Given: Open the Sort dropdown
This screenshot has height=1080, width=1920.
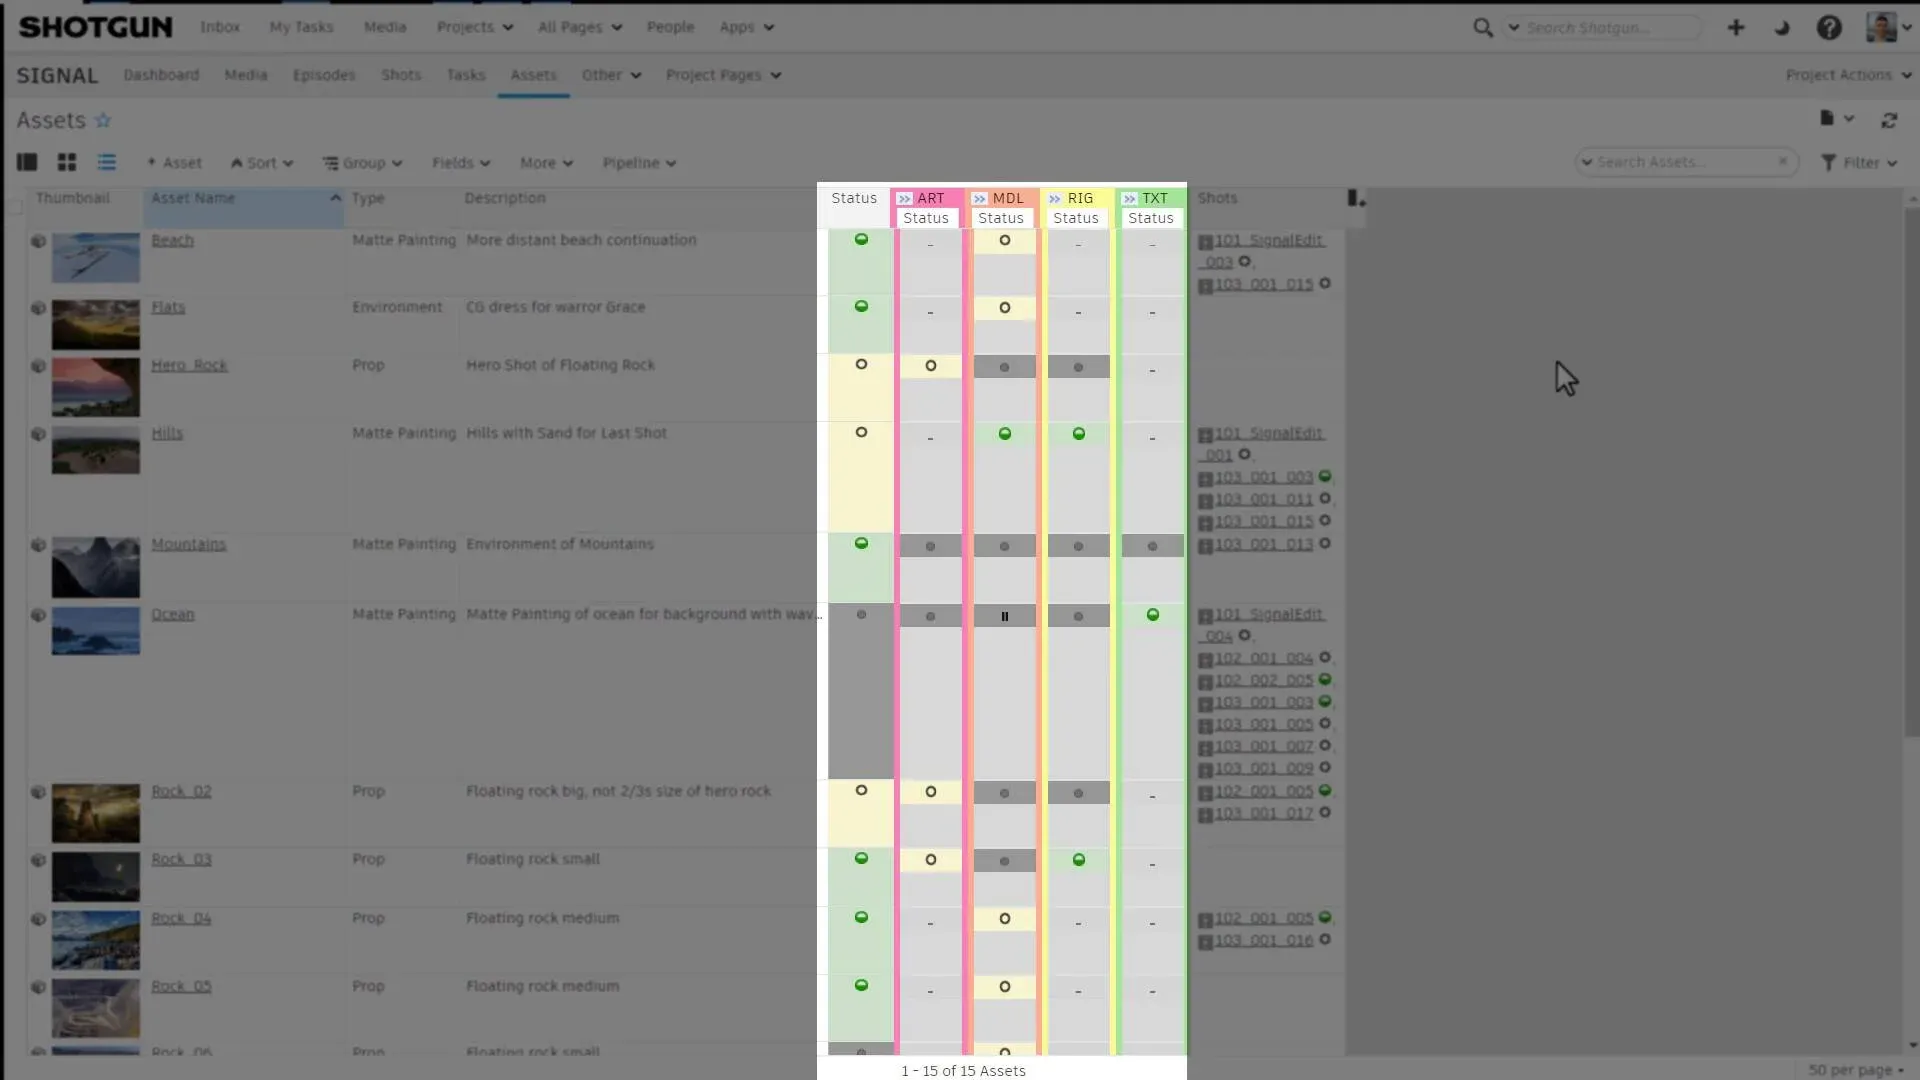Looking at the screenshot, I should (262, 163).
